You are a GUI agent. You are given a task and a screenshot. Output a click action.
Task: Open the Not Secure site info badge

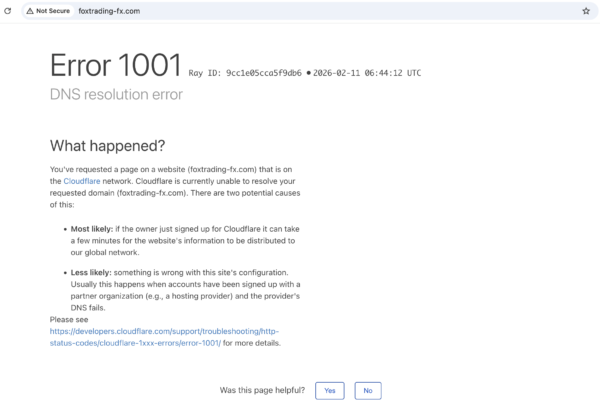[48, 11]
